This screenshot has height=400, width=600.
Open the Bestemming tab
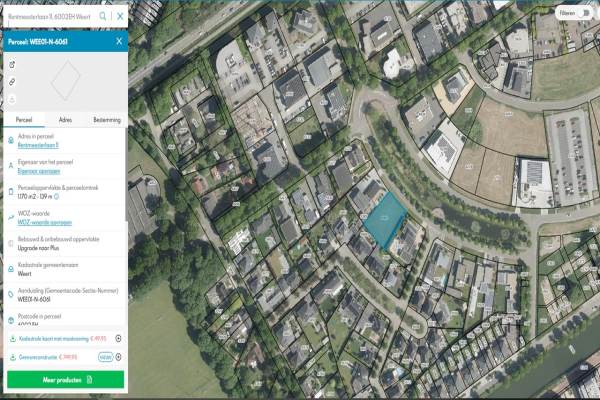(x=106, y=119)
